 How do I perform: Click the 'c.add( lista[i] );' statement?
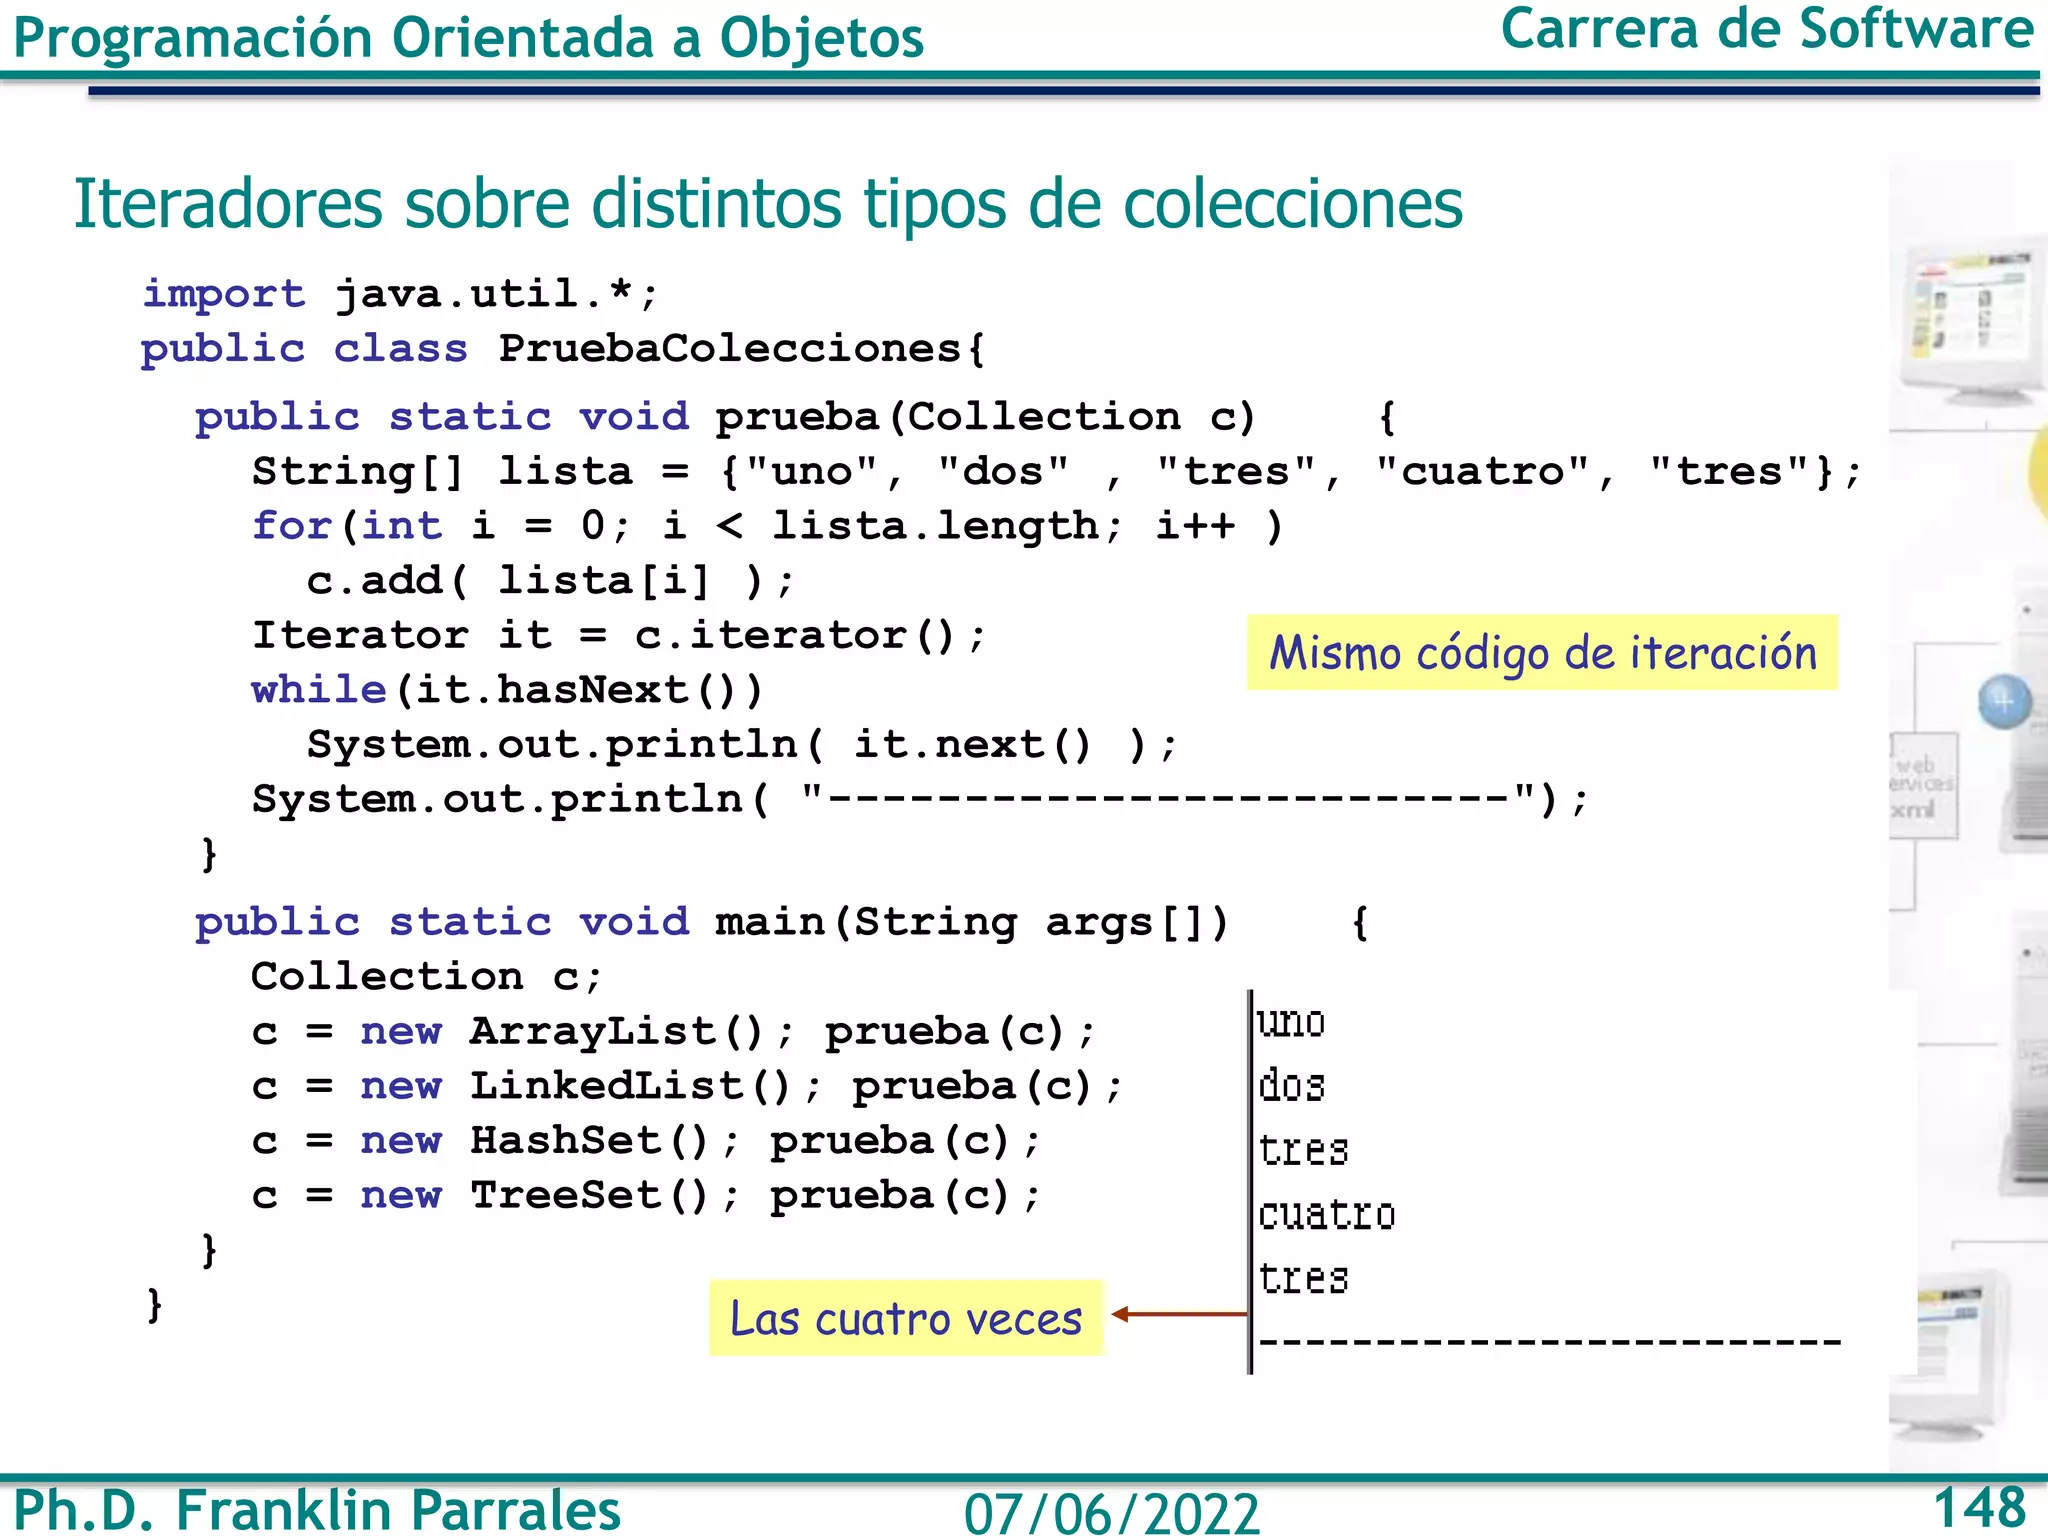point(550,581)
